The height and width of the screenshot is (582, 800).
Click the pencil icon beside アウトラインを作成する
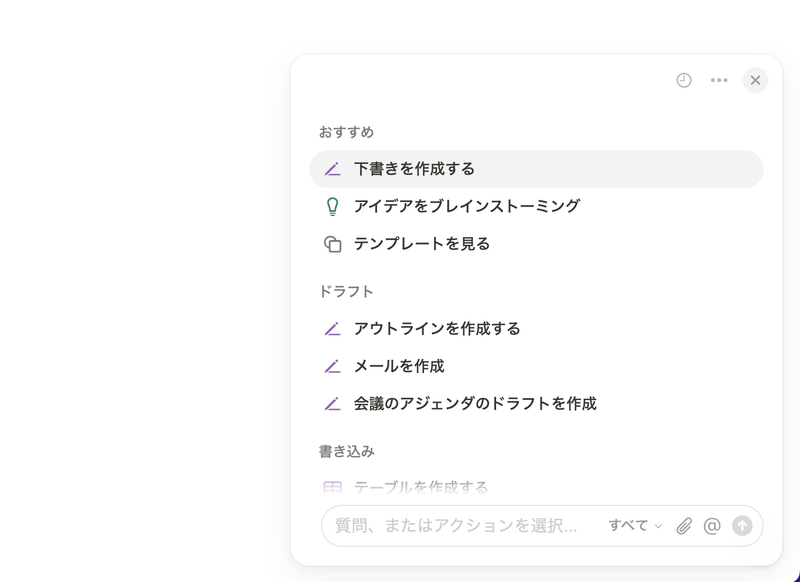[333, 328]
